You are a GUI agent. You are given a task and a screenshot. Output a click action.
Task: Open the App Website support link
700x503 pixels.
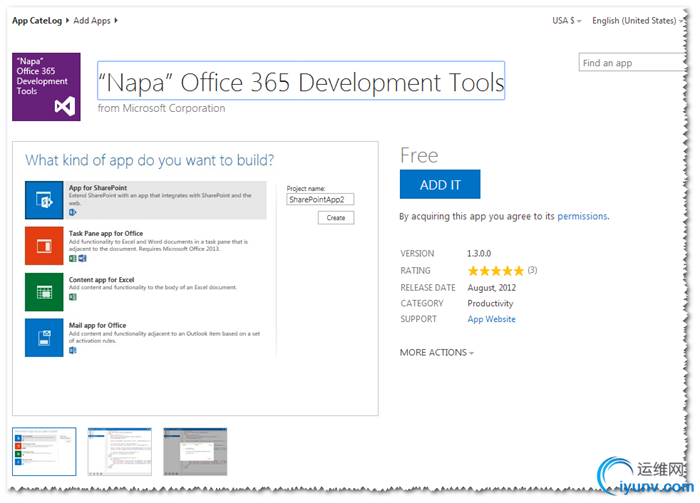pyautogui.click(x=491, y=319)
